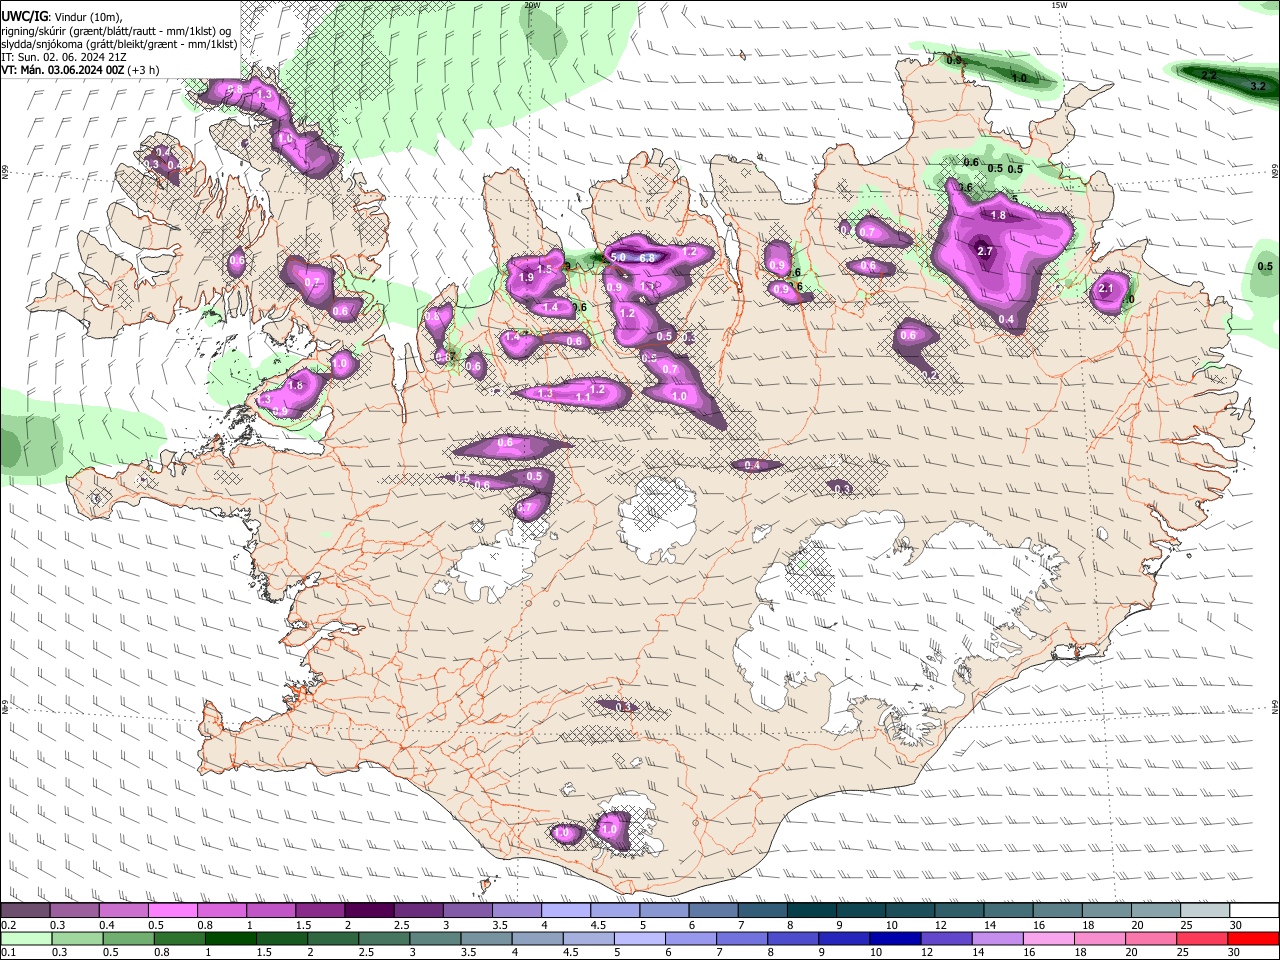
Task: Pick the deep blue 10 swatch in lower legend row
Action: coord(896,938)
